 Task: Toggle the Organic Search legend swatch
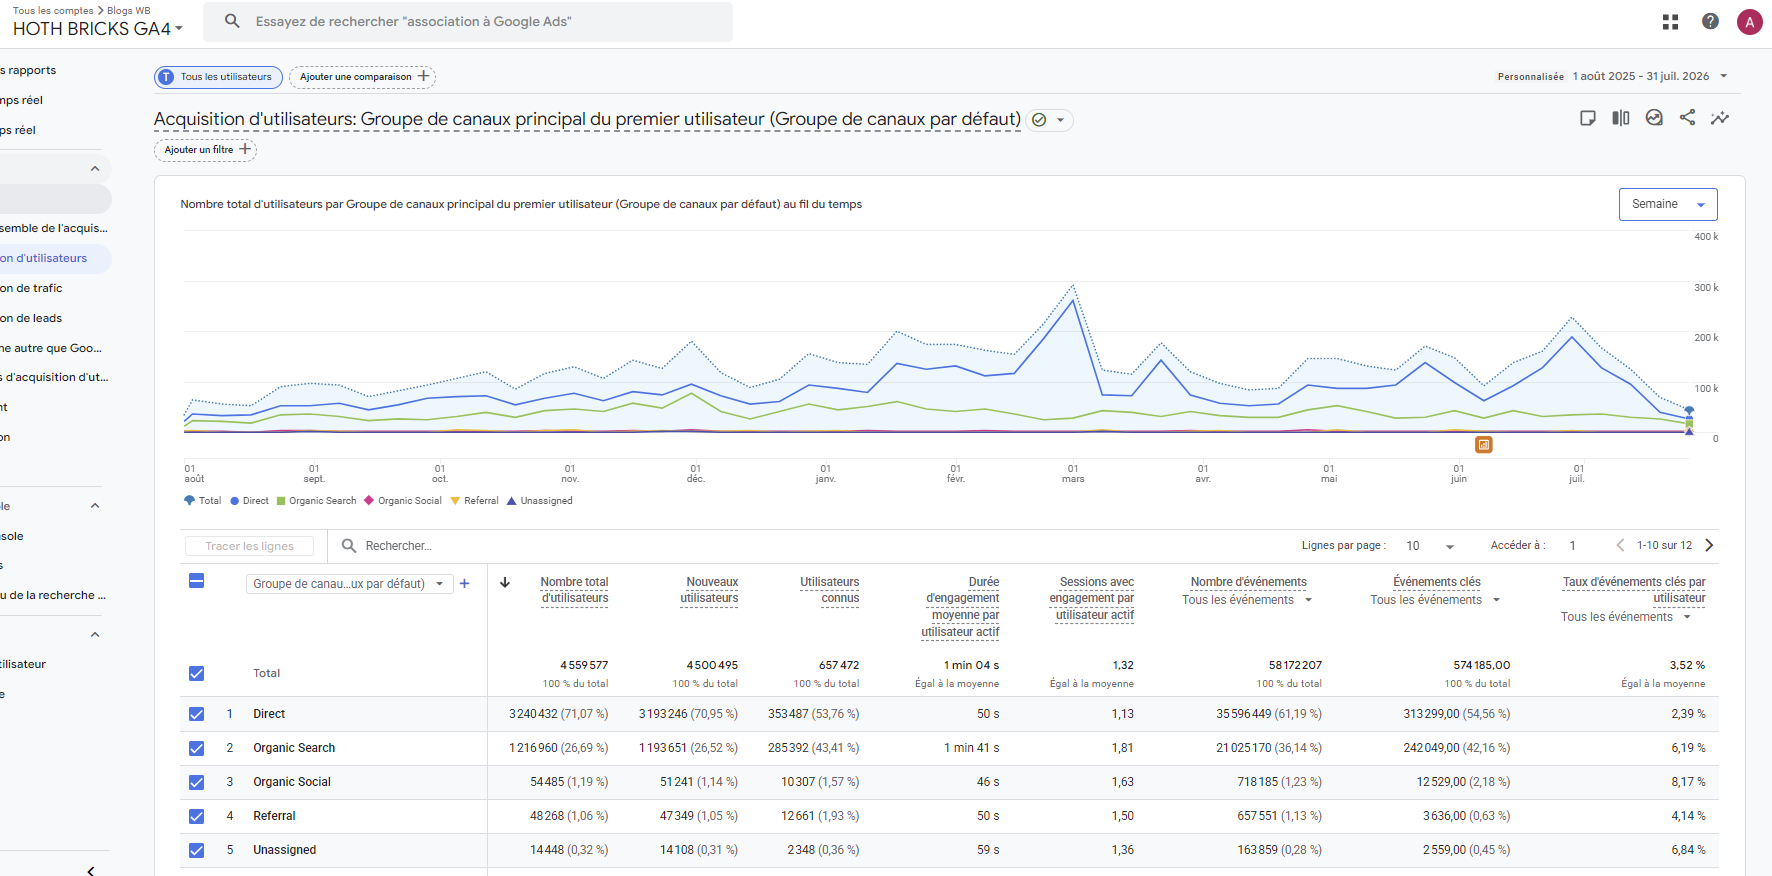281,501
